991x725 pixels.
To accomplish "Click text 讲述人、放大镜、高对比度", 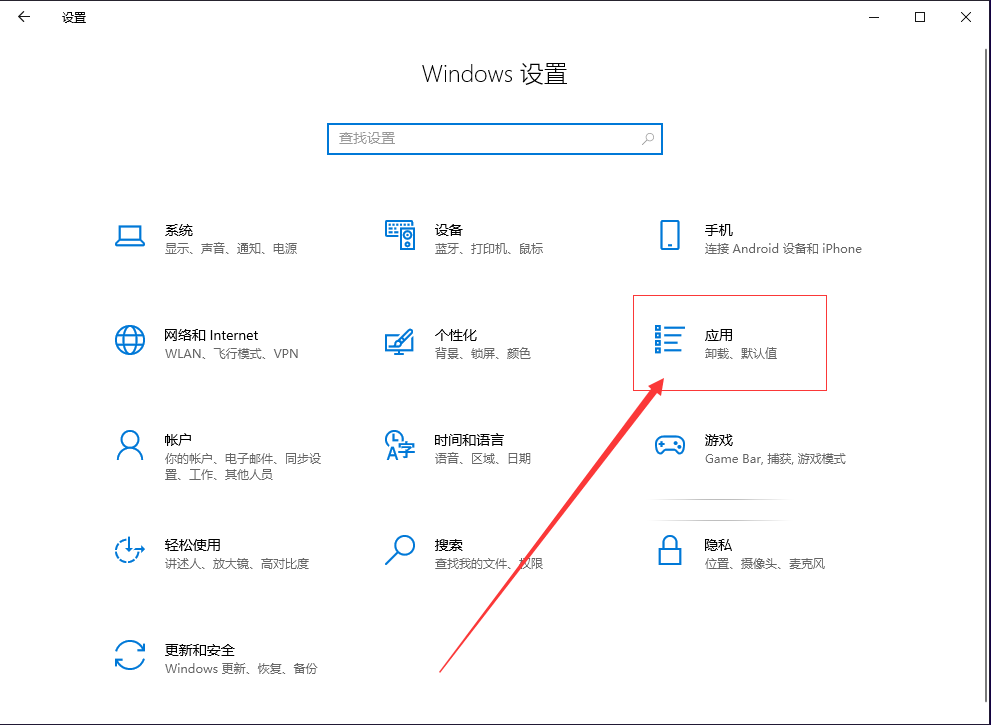I will [x=237, y=563].
